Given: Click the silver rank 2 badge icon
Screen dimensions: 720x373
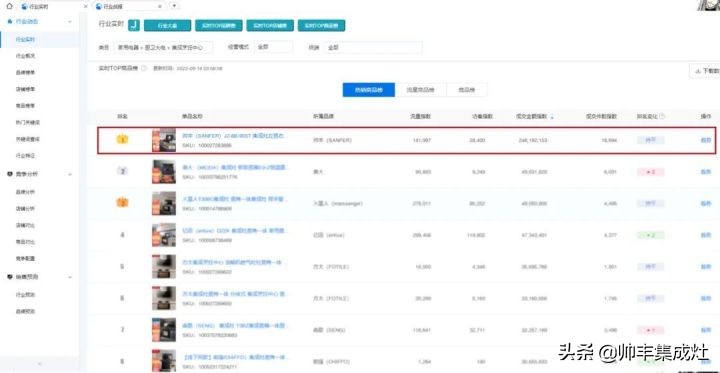Looking at the screenshot, I should 123,171.
